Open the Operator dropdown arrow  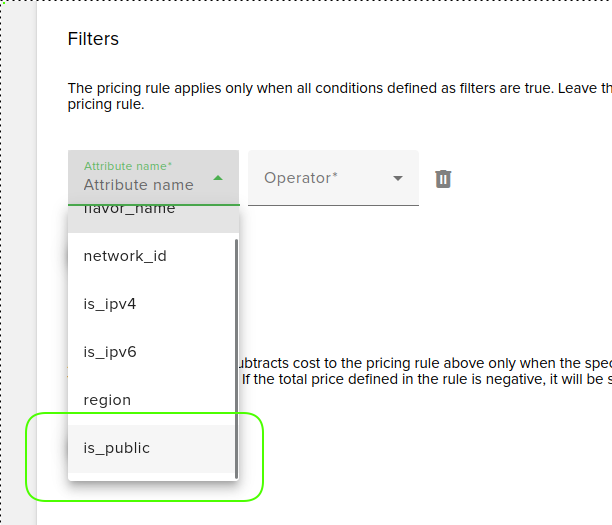[398, 179]
